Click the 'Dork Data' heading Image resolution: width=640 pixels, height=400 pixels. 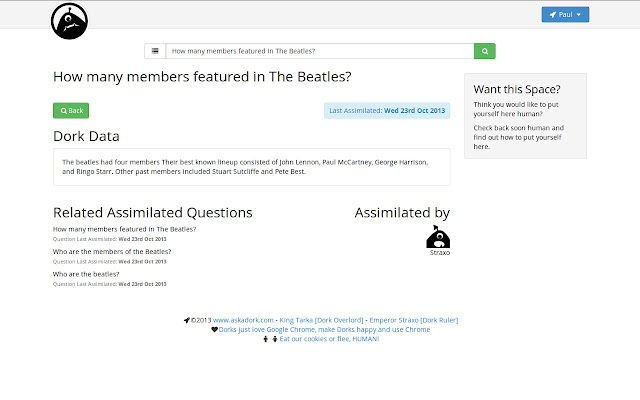tap(86, 136)
